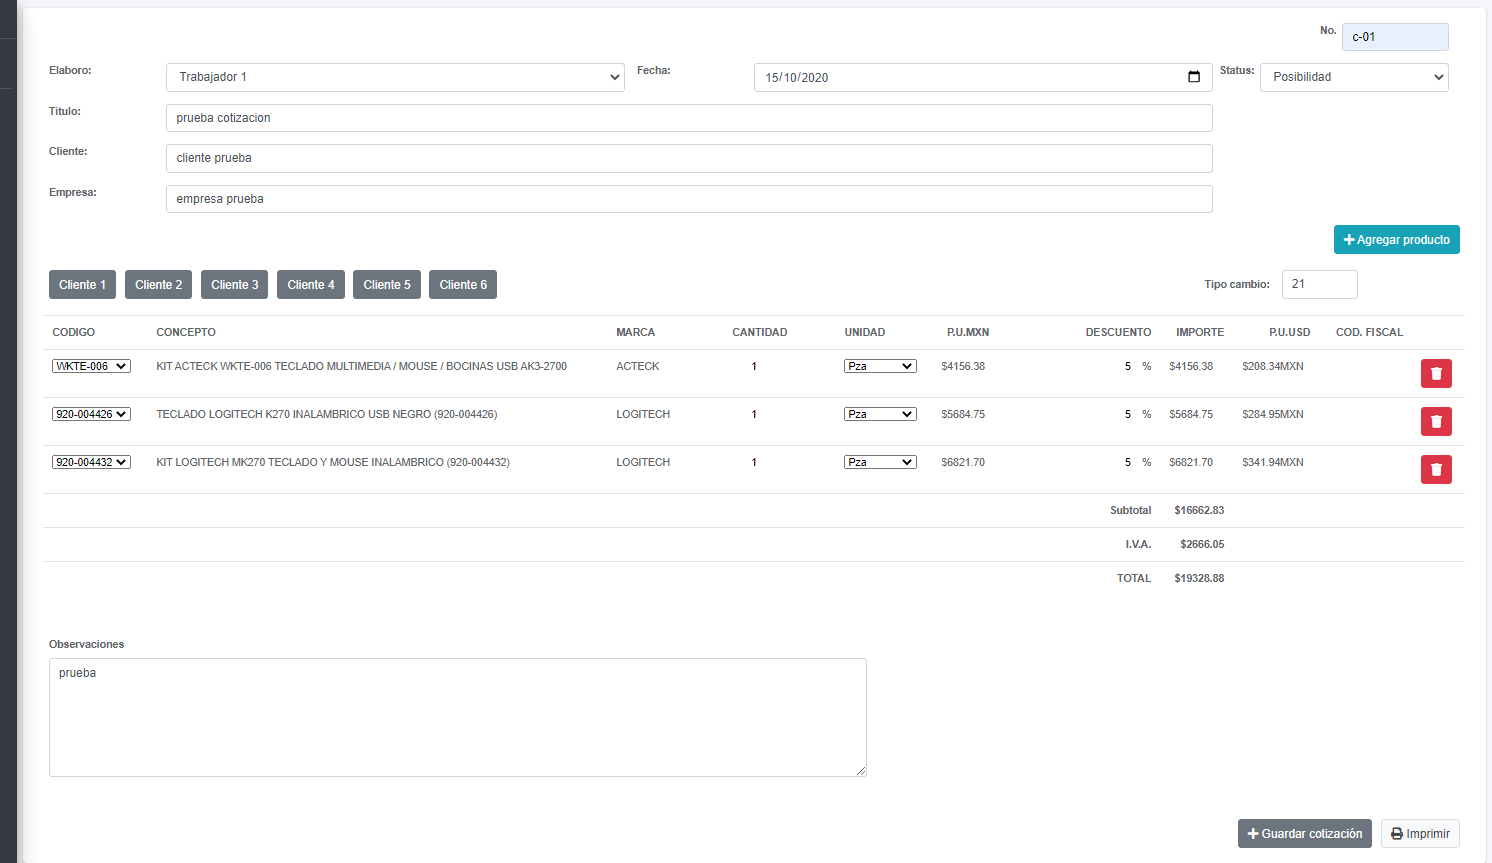Select Cliente 5 tab
The width and height of the screenshot is (1492, 863).
click(x=387, y=284)
